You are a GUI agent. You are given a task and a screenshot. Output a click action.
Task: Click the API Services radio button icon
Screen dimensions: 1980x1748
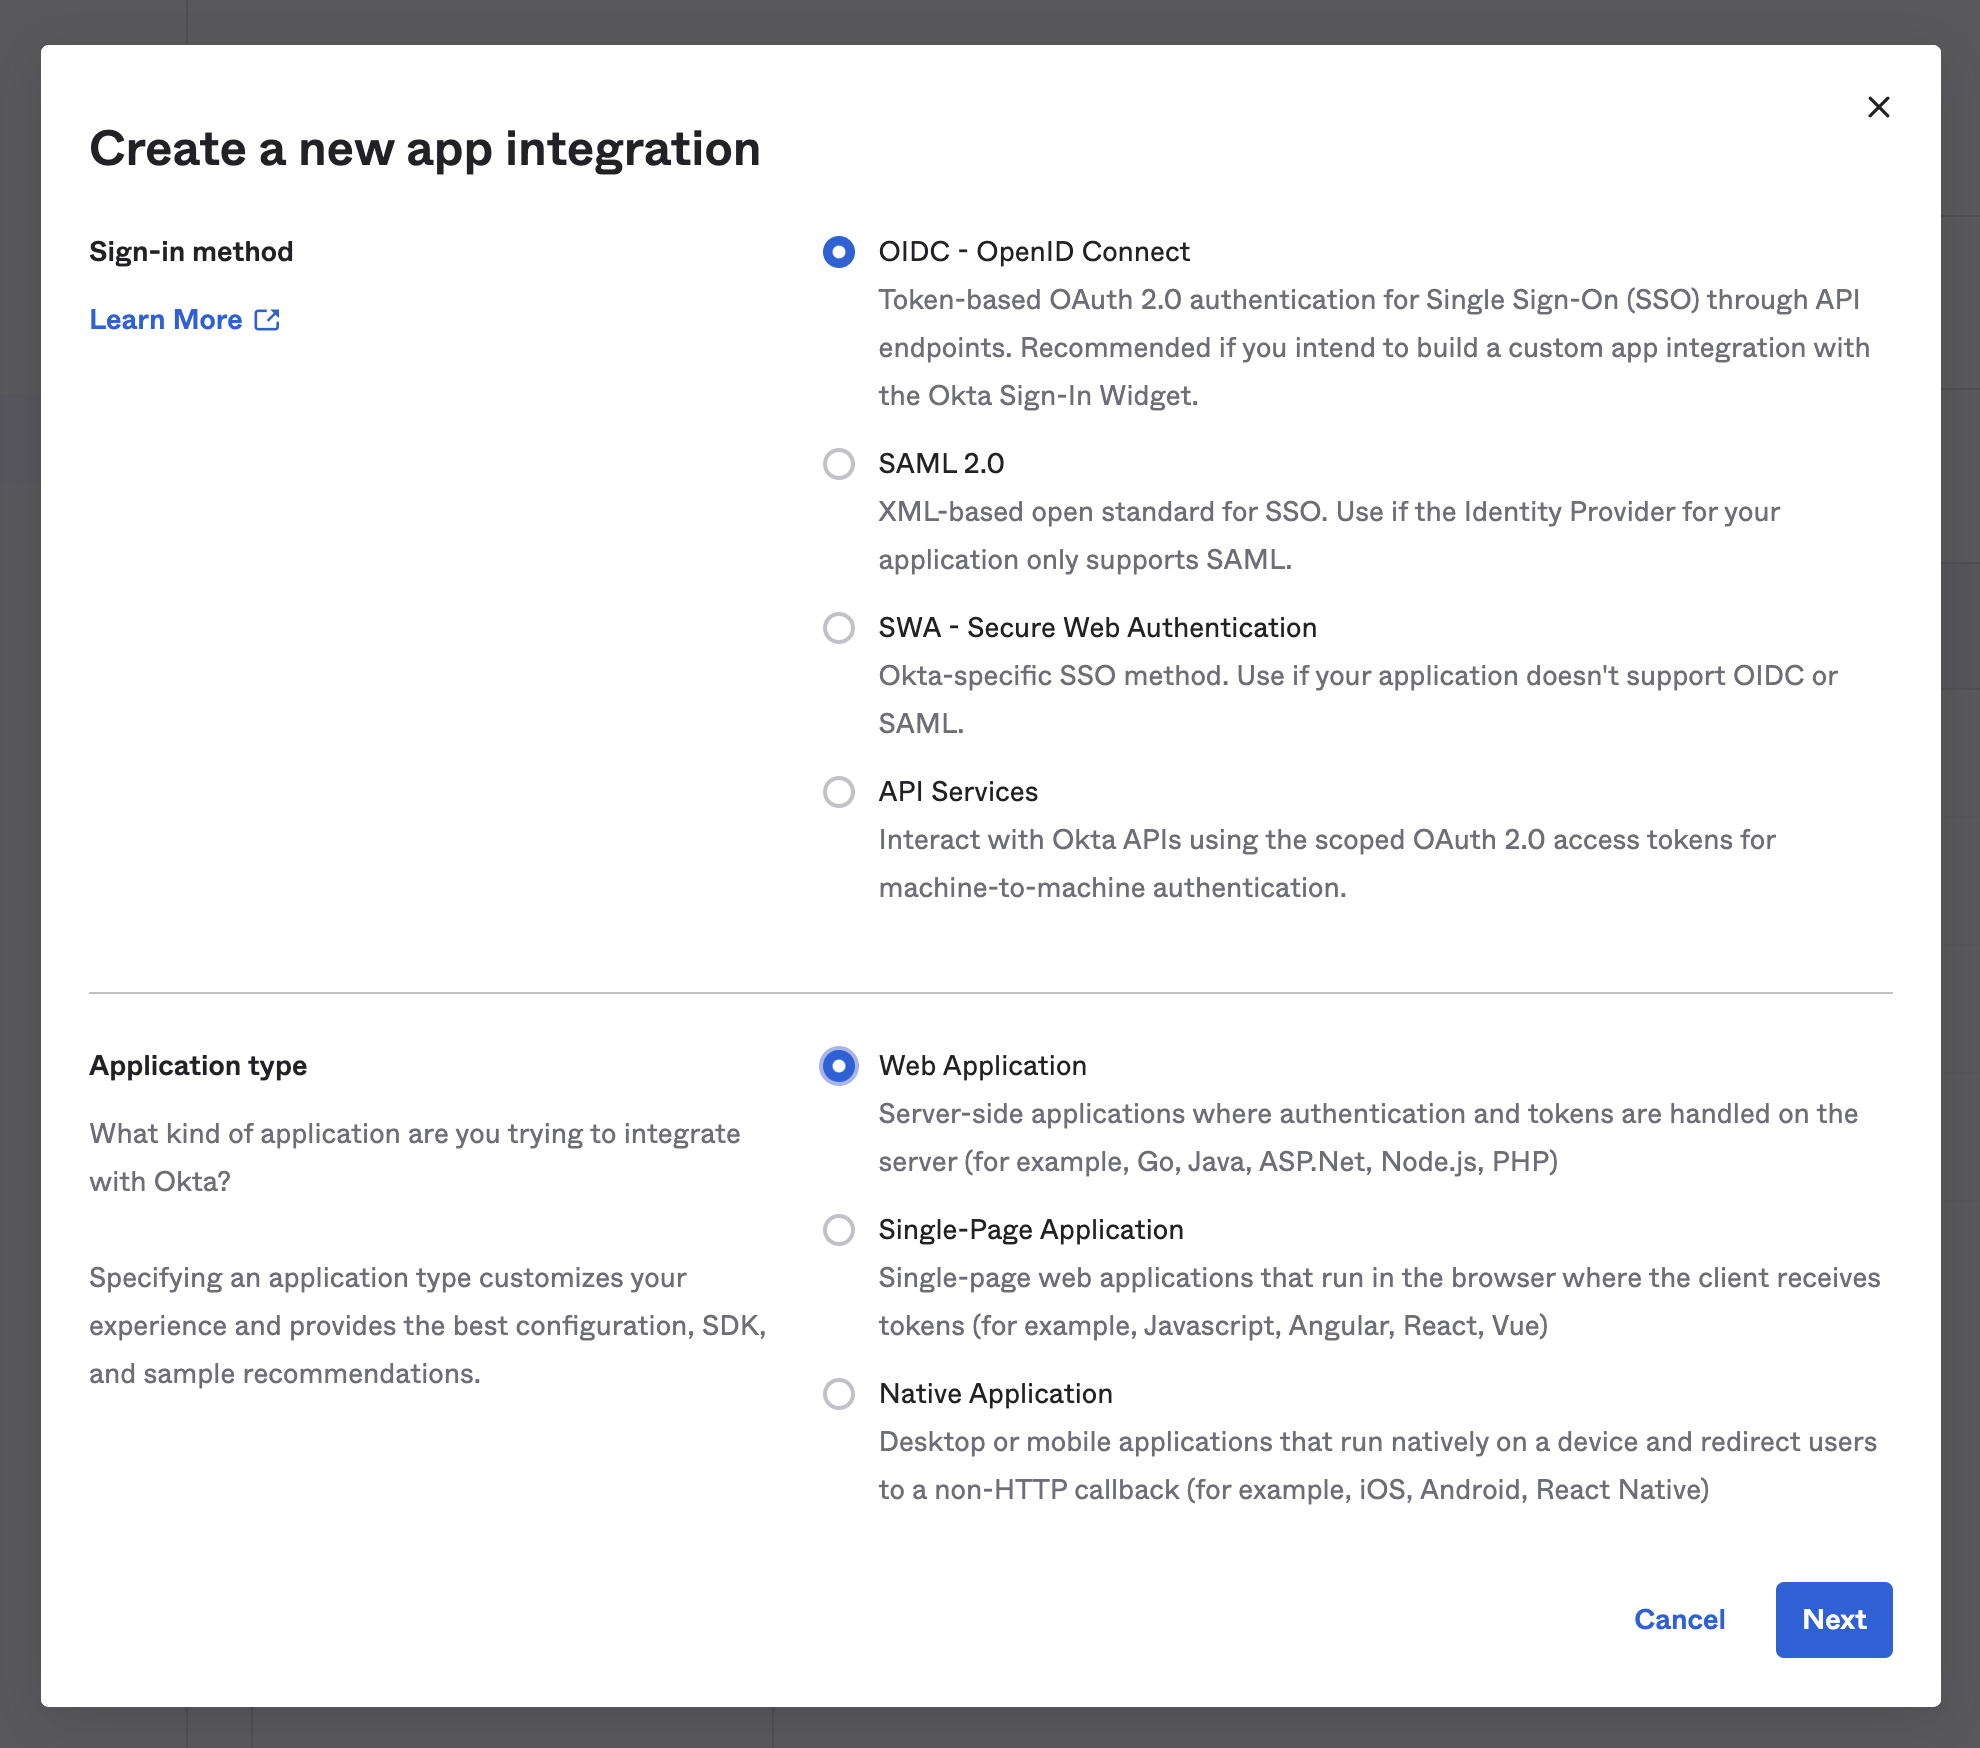(840, 791)
